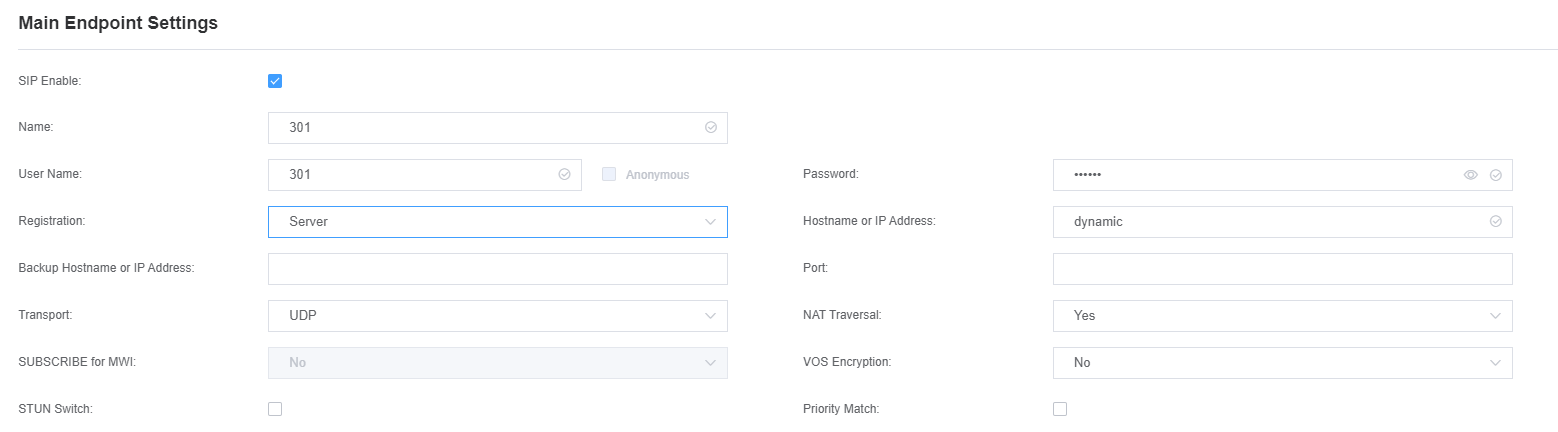Viewport: 1558px width, 432px height.
Task: Click the Priority Match label
Action: click(841, 409)
